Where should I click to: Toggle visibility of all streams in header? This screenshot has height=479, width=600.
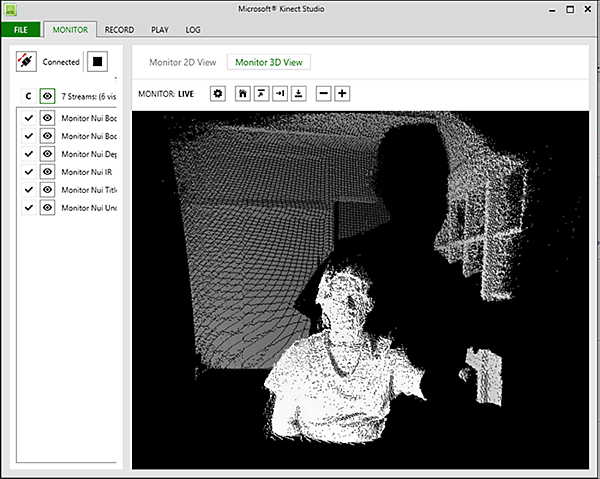point(47,96)
